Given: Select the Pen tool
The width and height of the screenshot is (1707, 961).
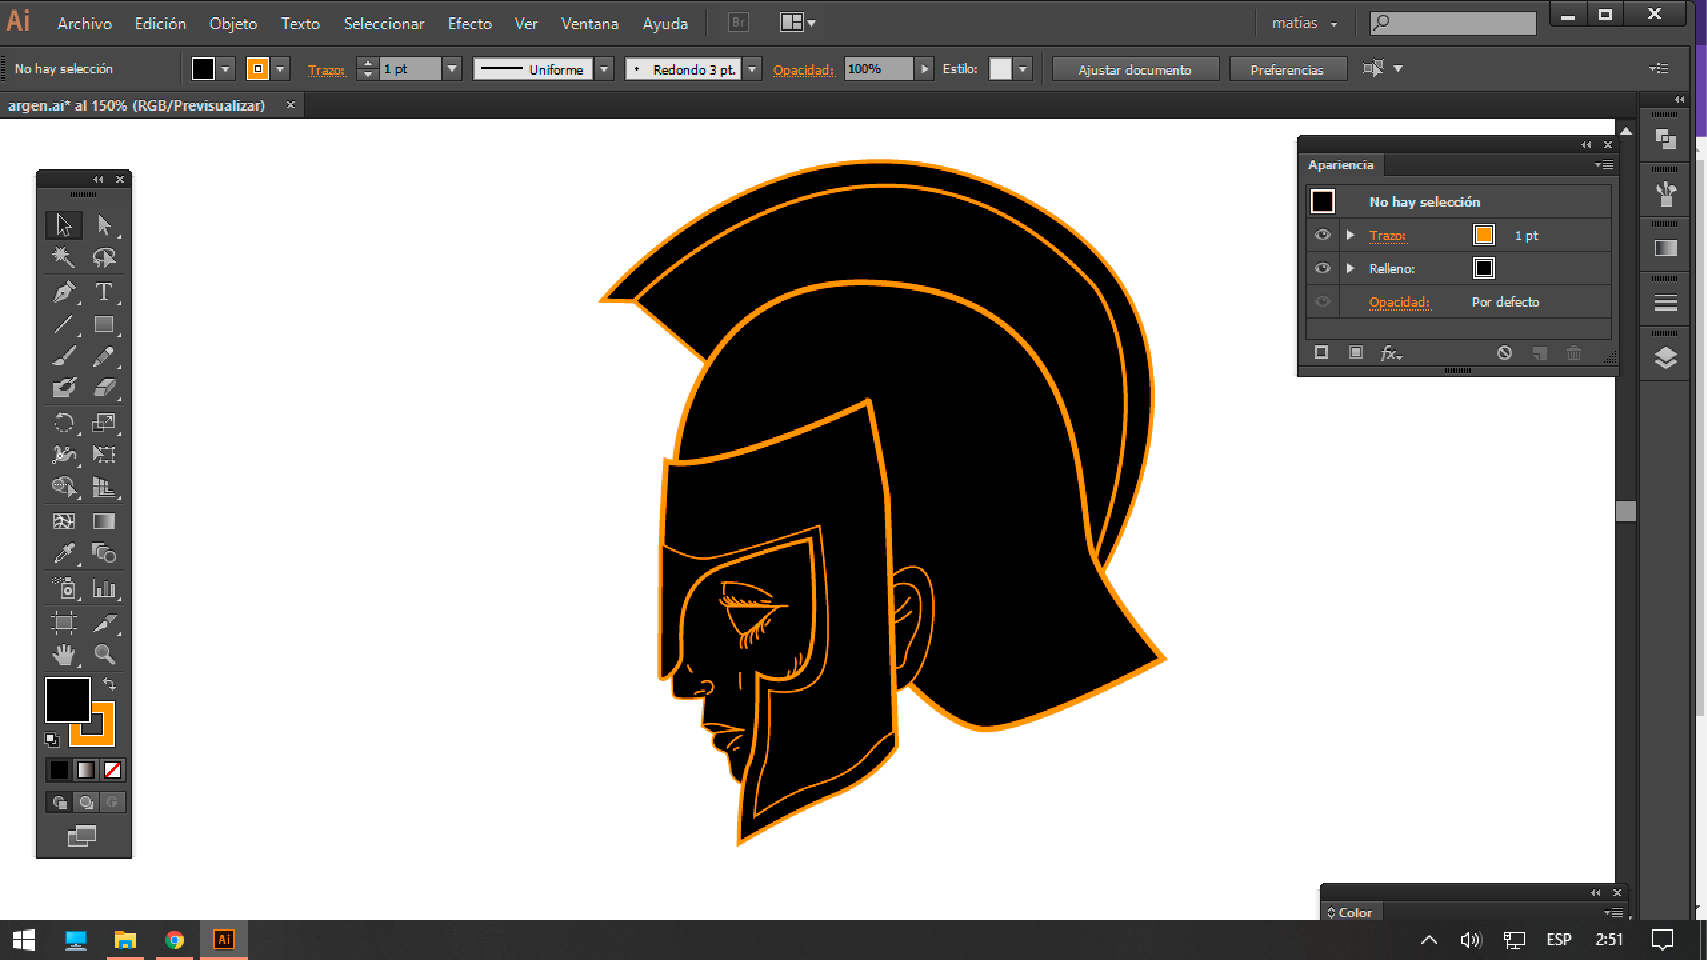Looking at the screenshot, I should pyautogui.click(x=64, y=292).
